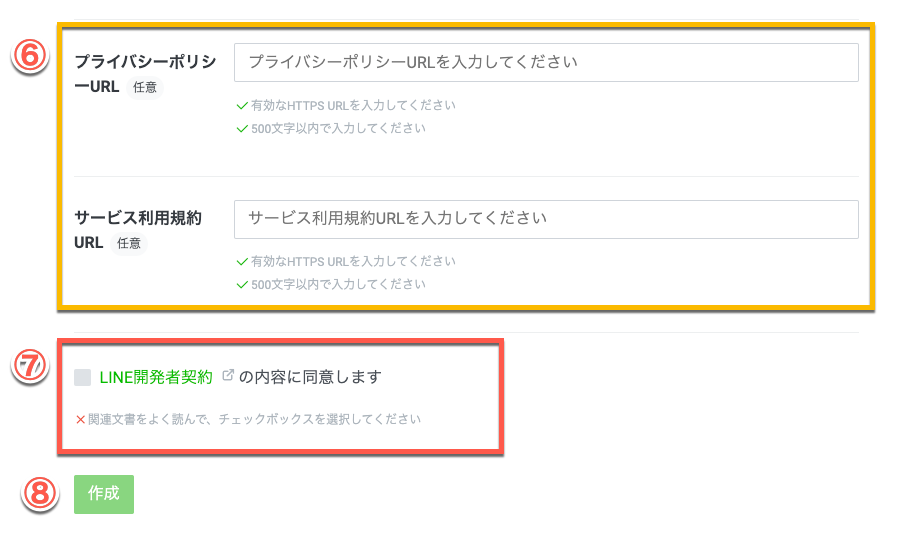Click the の内容に同意します agreement text

coord(311,377)
